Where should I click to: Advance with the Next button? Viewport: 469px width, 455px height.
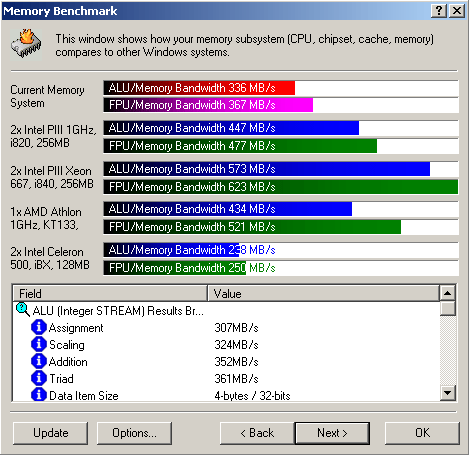point(332,433)
